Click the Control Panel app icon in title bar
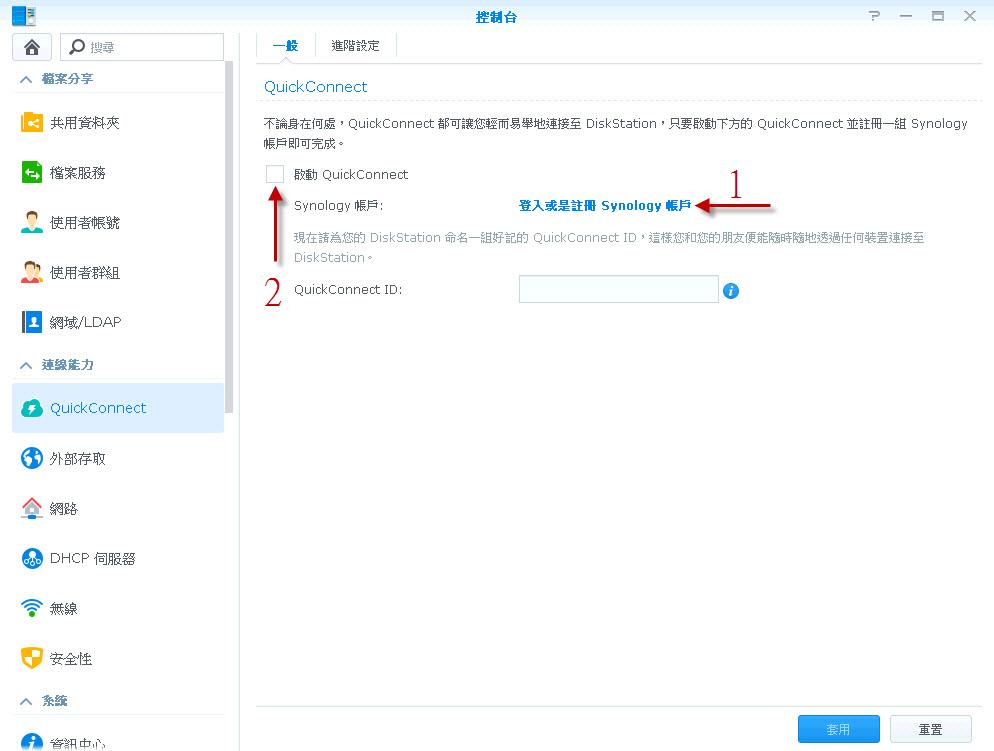This screenshot has width=994, height=751. [24, 16]
